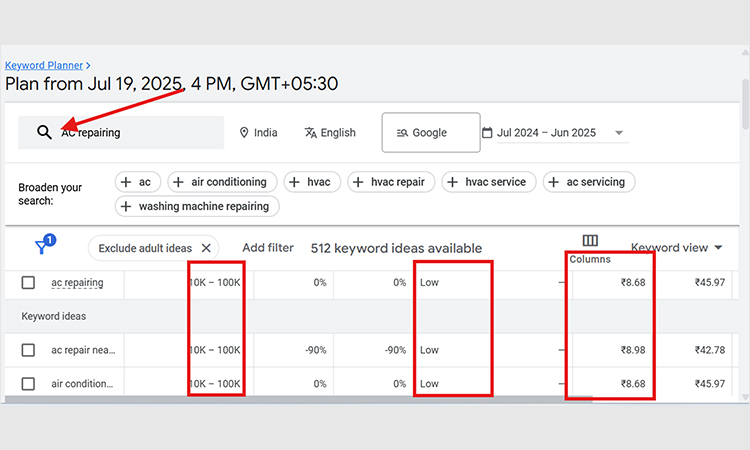Check the 'ac repair nea...' row checkbox

(28, 350)
